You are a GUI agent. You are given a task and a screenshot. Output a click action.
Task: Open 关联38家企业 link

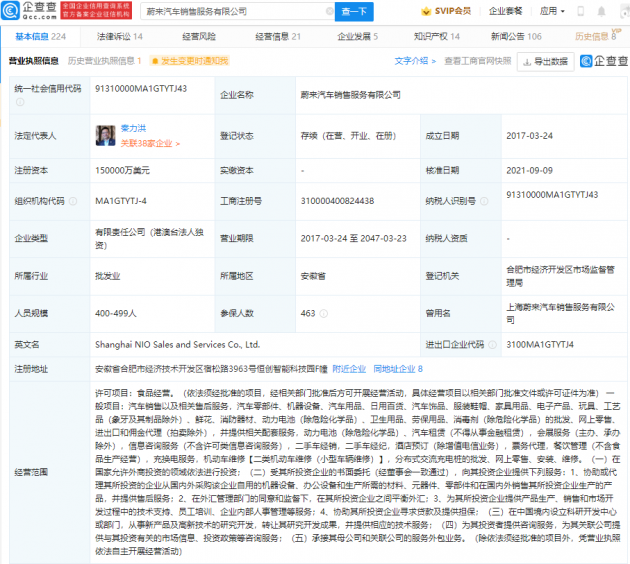click(150, 143)
